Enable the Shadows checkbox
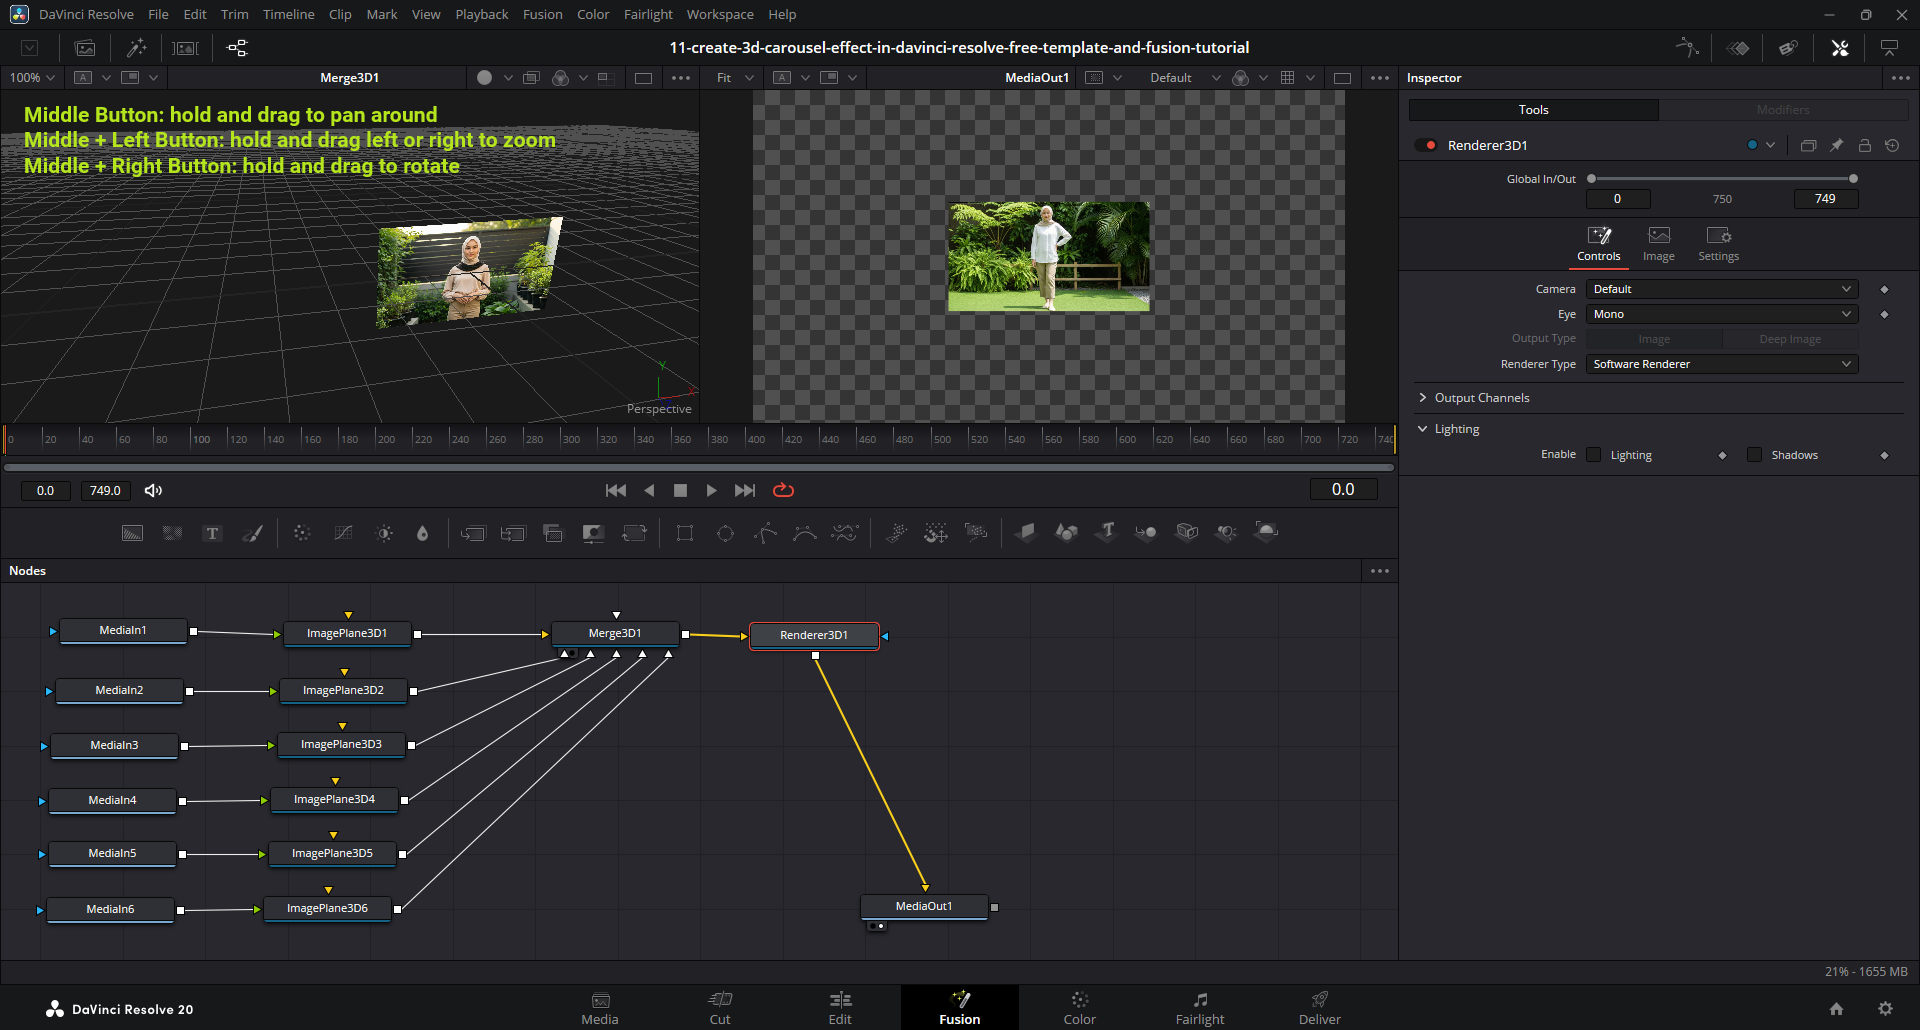The image size is (1920, 1030). (1754, 455)
